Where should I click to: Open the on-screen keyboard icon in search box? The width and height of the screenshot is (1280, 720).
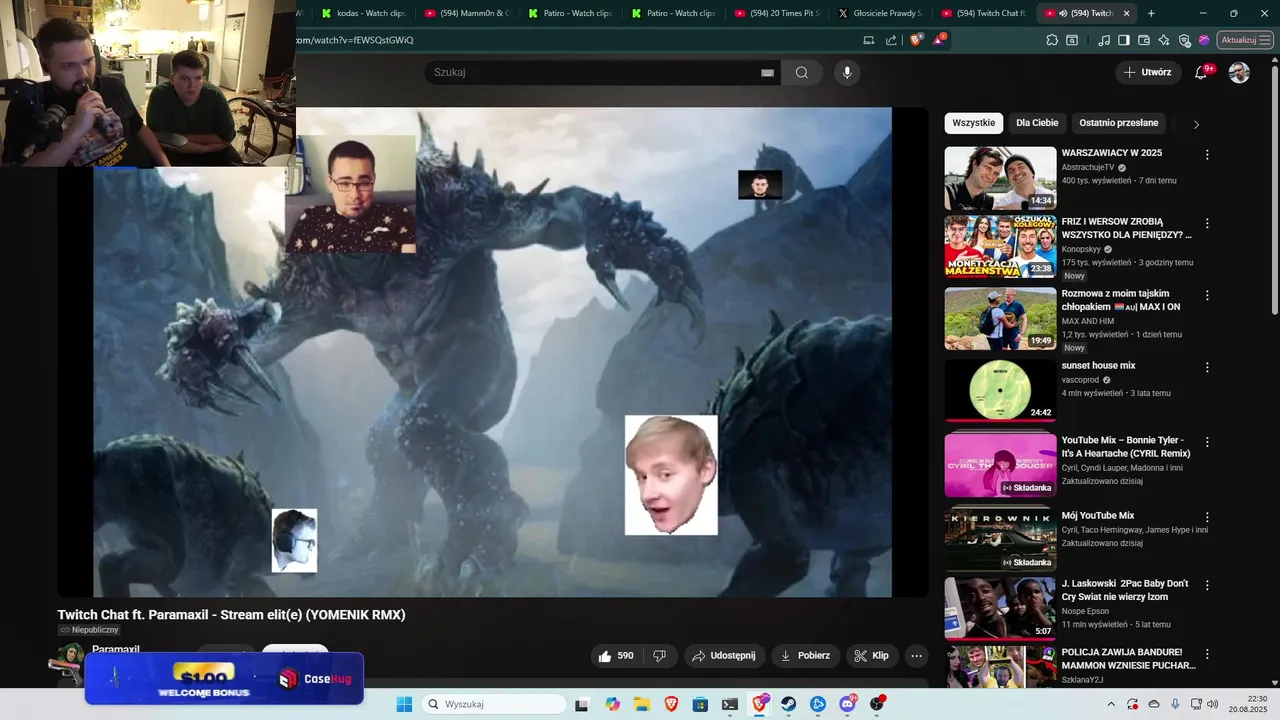[767, 72]
